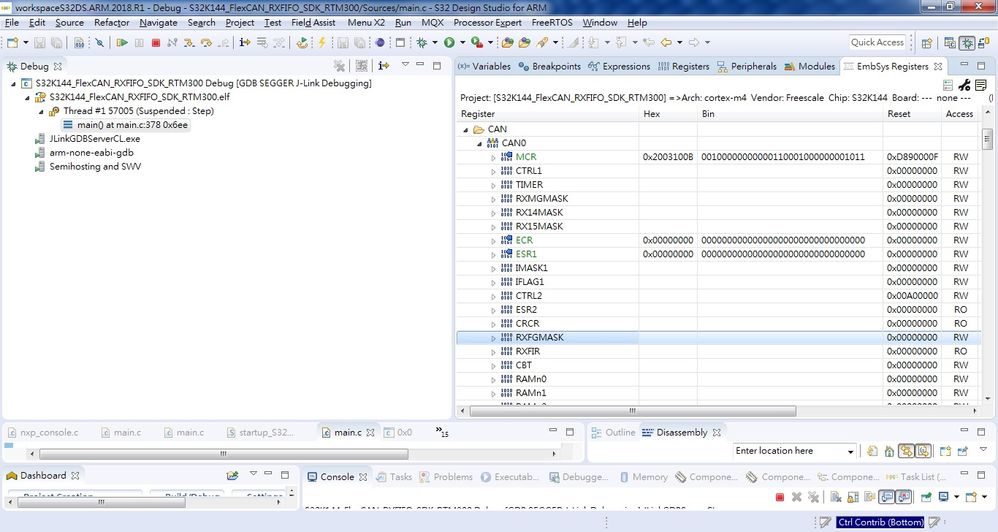
Task: Click the Open Perspective icon
Action: 927,43
